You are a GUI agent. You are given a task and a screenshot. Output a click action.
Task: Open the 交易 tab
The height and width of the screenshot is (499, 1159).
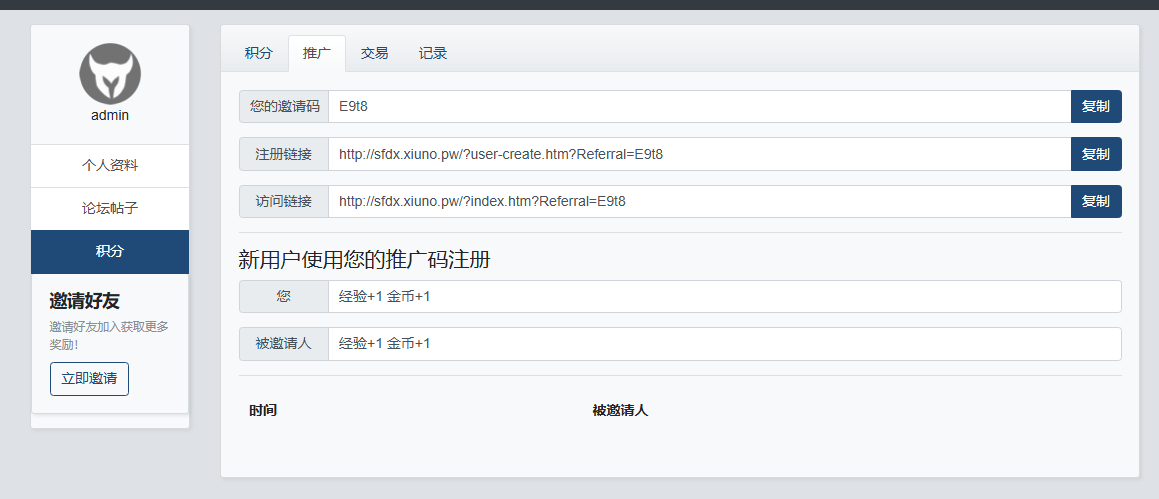point(375,53)
